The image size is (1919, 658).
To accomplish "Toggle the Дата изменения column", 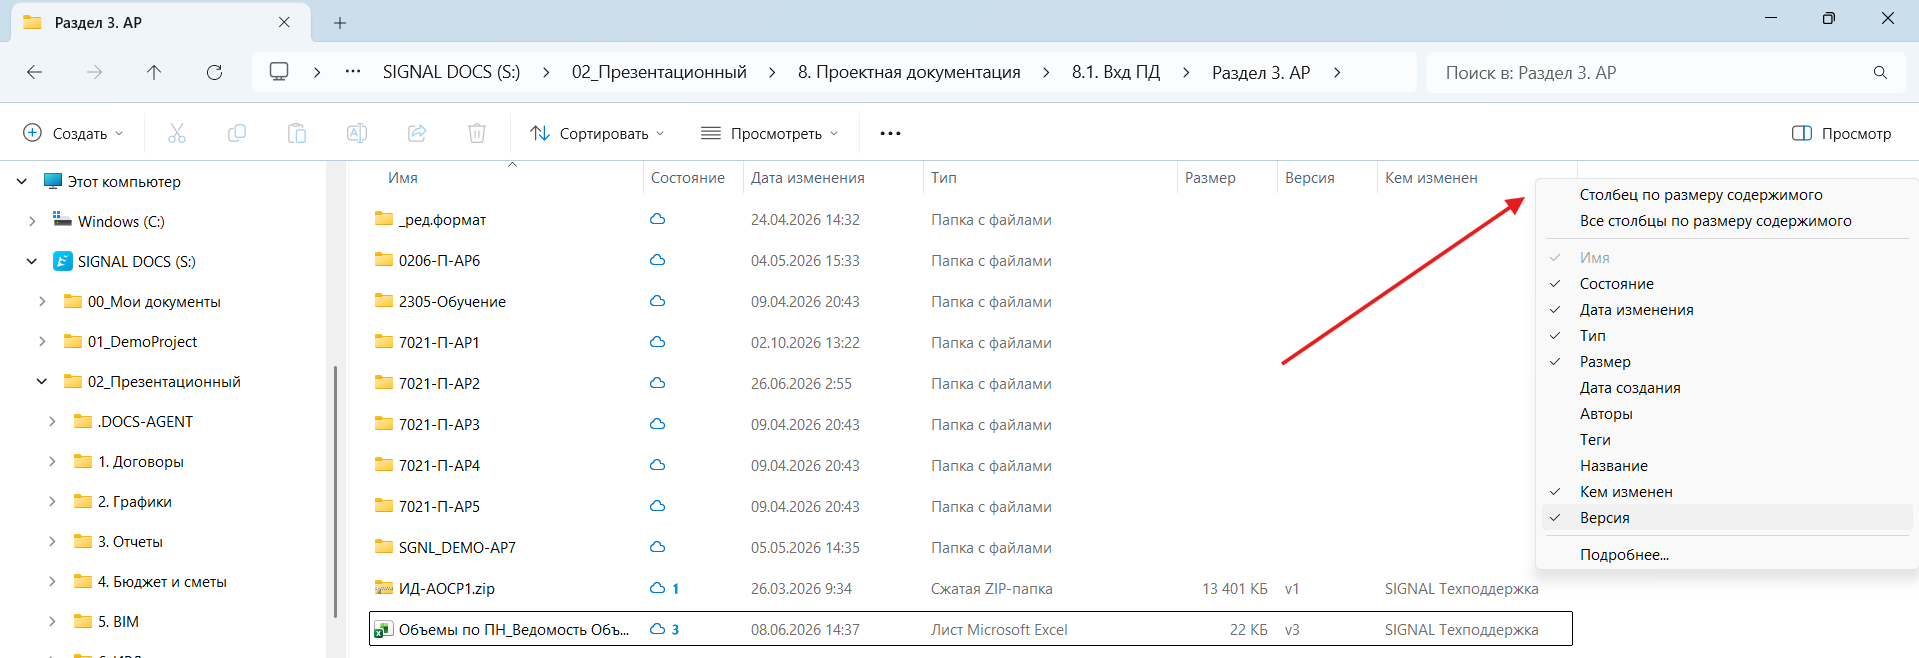I will coord(1636,310).
